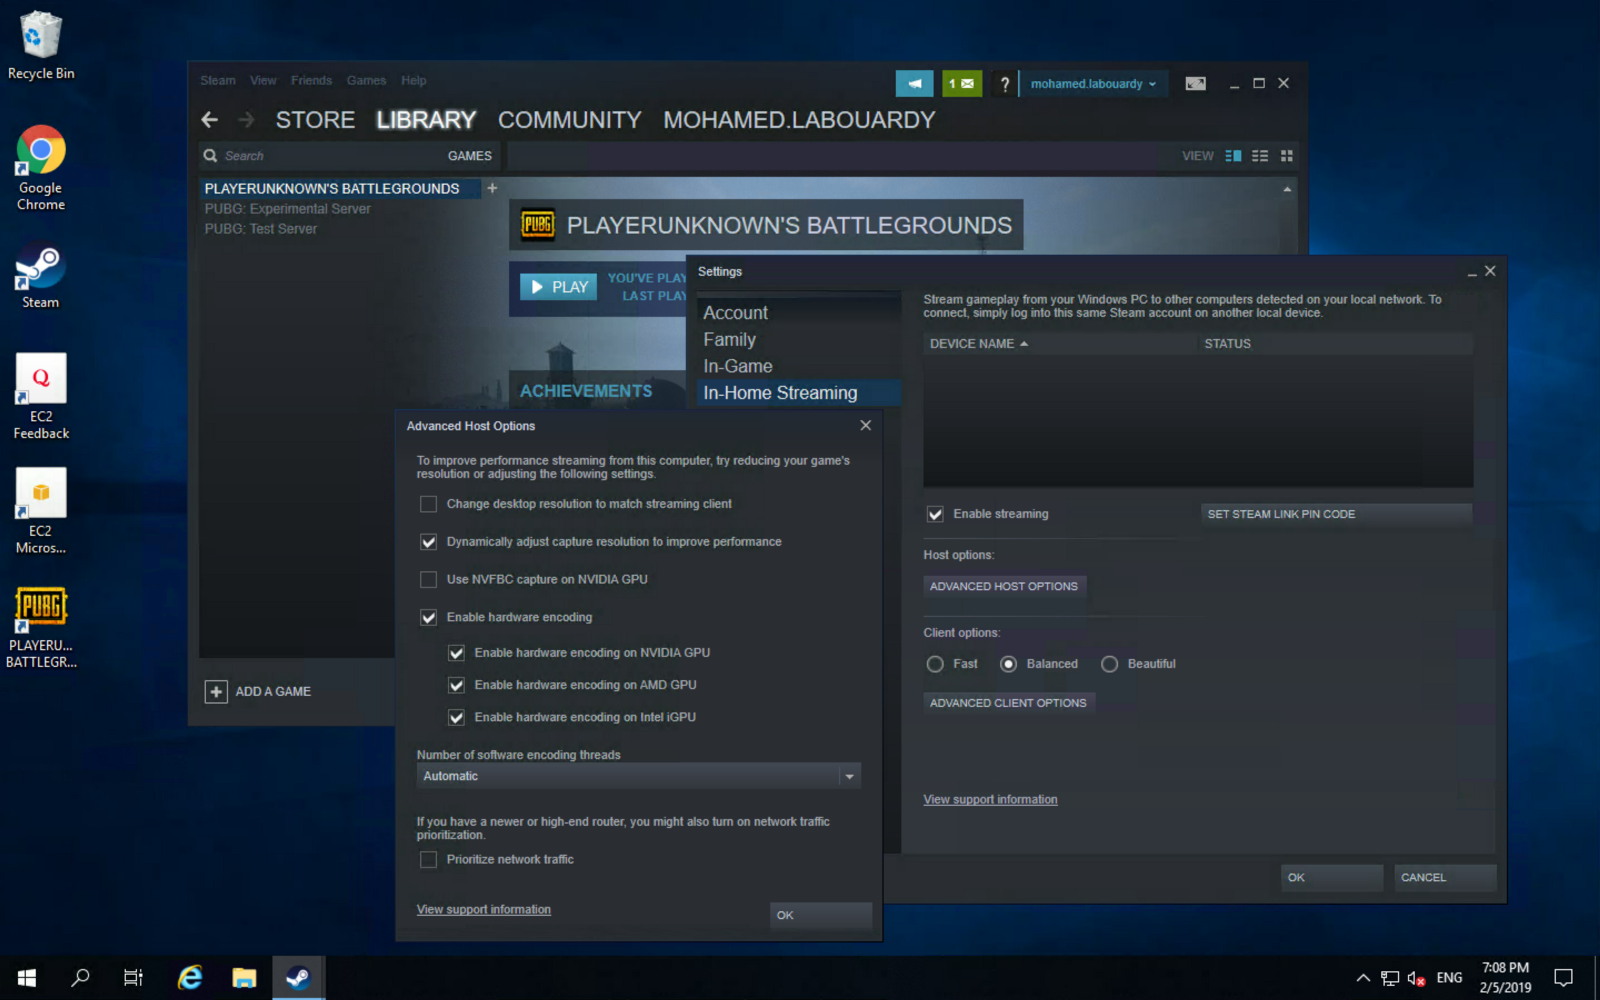Screen dimensions: 1600x1000
Task: Launch Google Chrome from the desktop
Action: coord(41,168)
